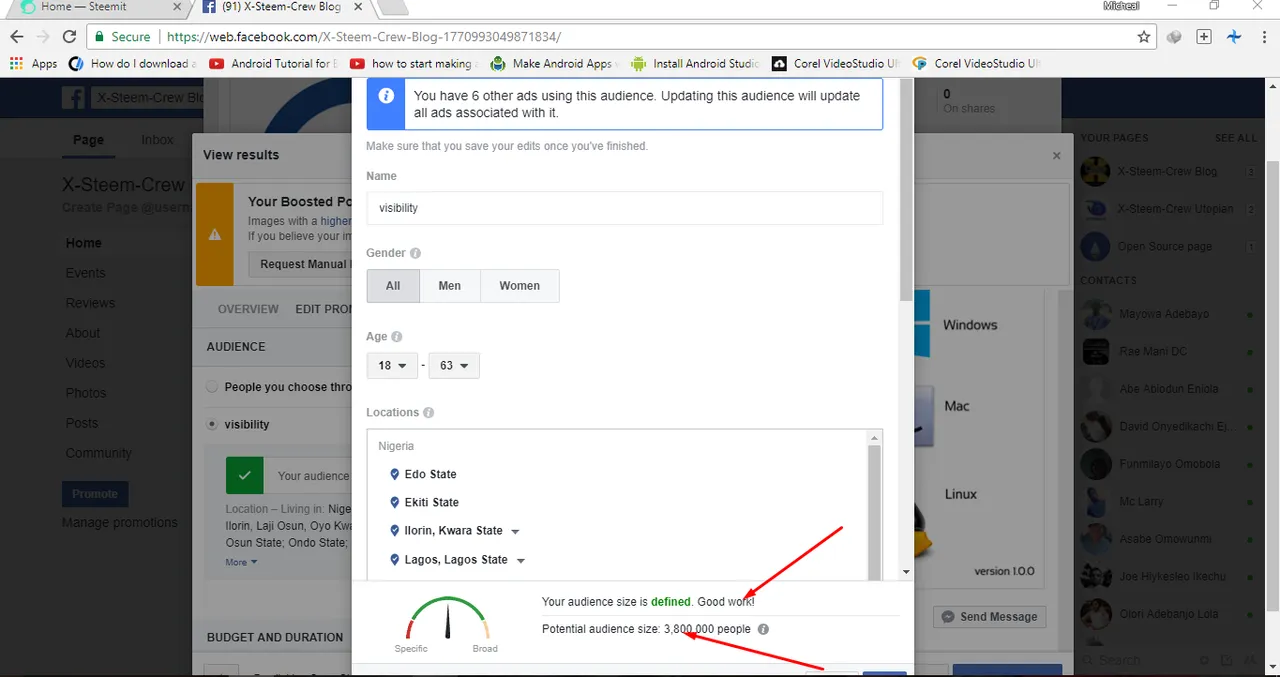Open Community in page sidebar
This screenshot has width=1280, height=677.
[x=98, y=453]
